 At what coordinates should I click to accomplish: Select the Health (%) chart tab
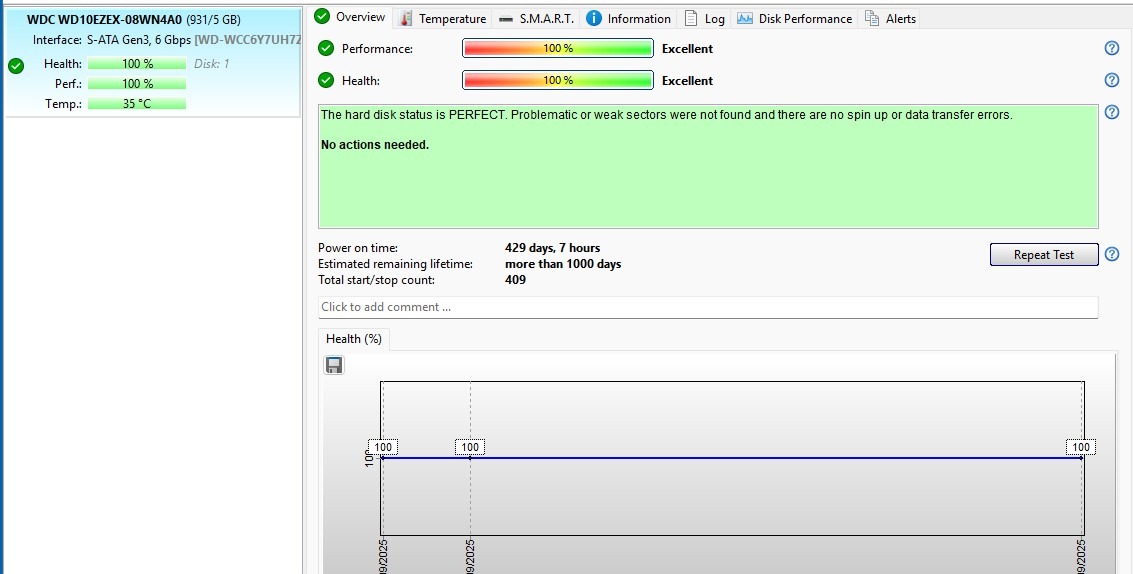[x=354, y=339]
